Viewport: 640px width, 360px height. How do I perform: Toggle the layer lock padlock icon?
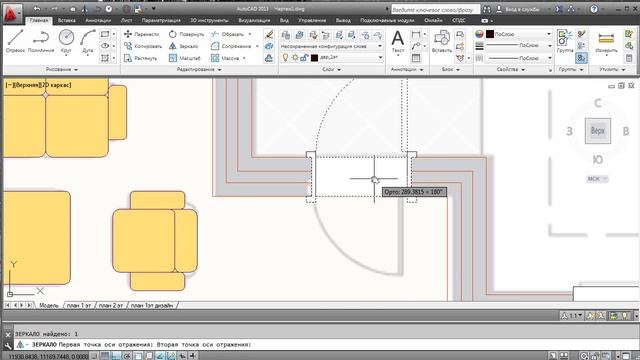pos(304,58)
